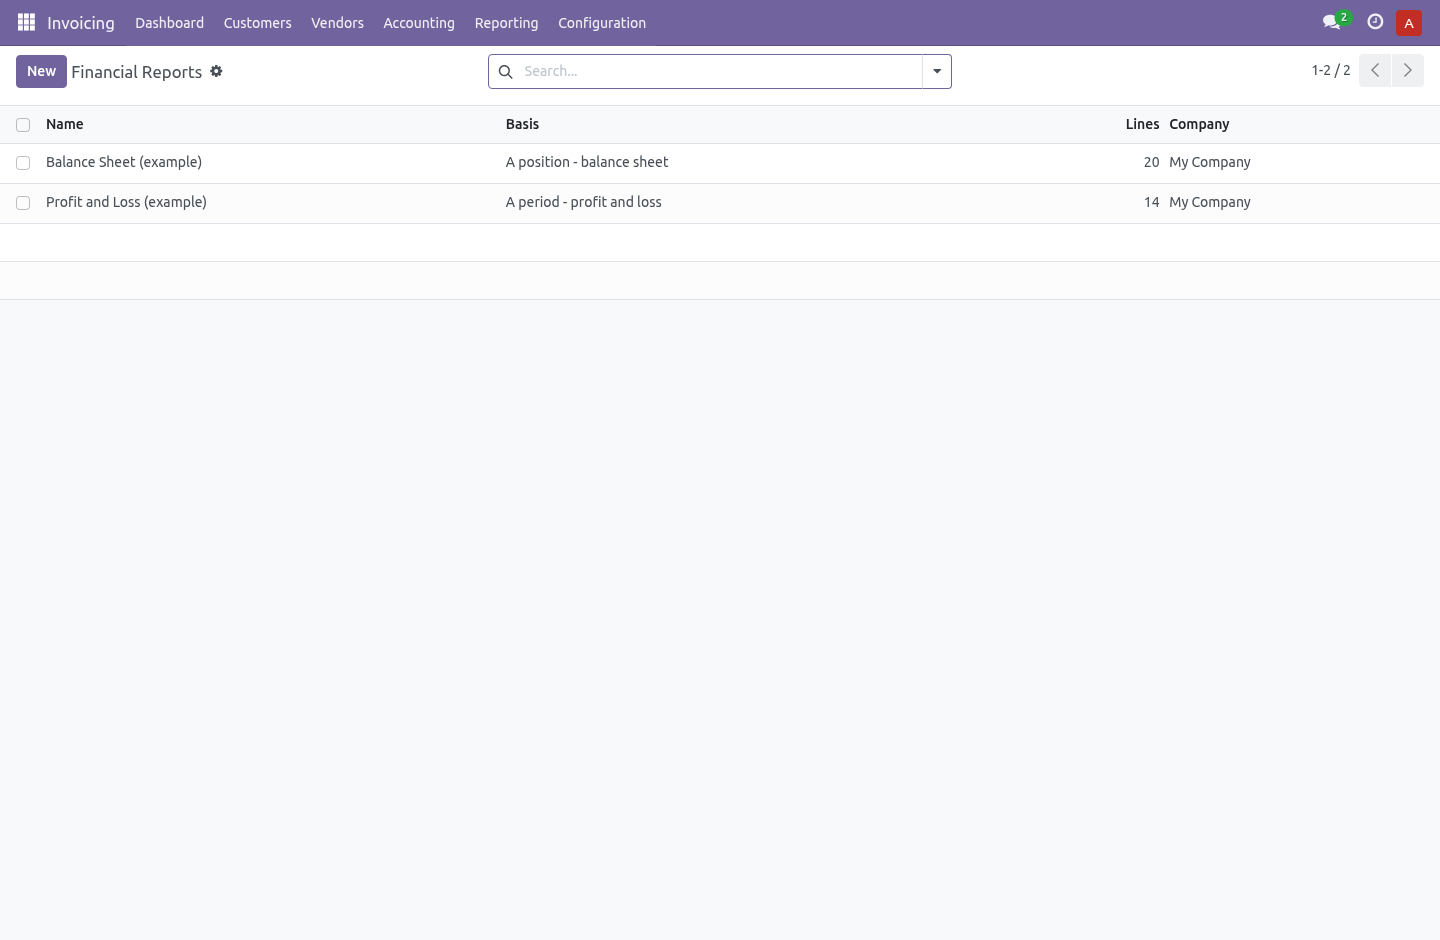
Task: Open the Vendors menu
Action: 337,22
